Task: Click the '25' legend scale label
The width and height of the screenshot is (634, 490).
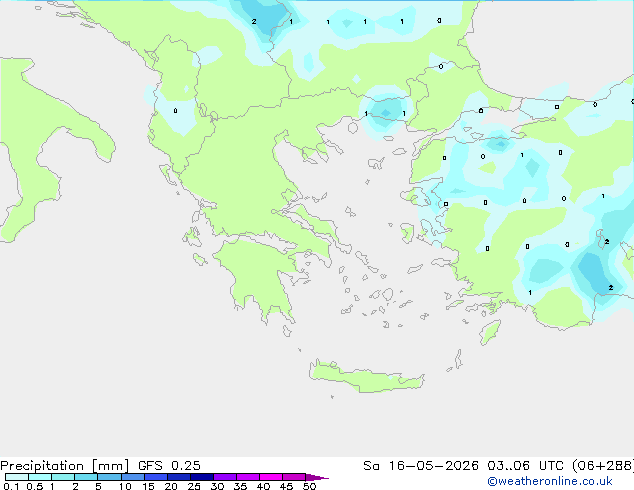Action: 194,486
